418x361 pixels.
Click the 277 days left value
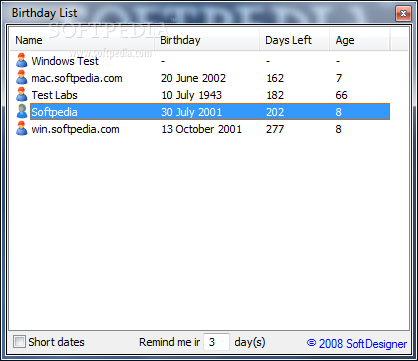pos(275,129)
